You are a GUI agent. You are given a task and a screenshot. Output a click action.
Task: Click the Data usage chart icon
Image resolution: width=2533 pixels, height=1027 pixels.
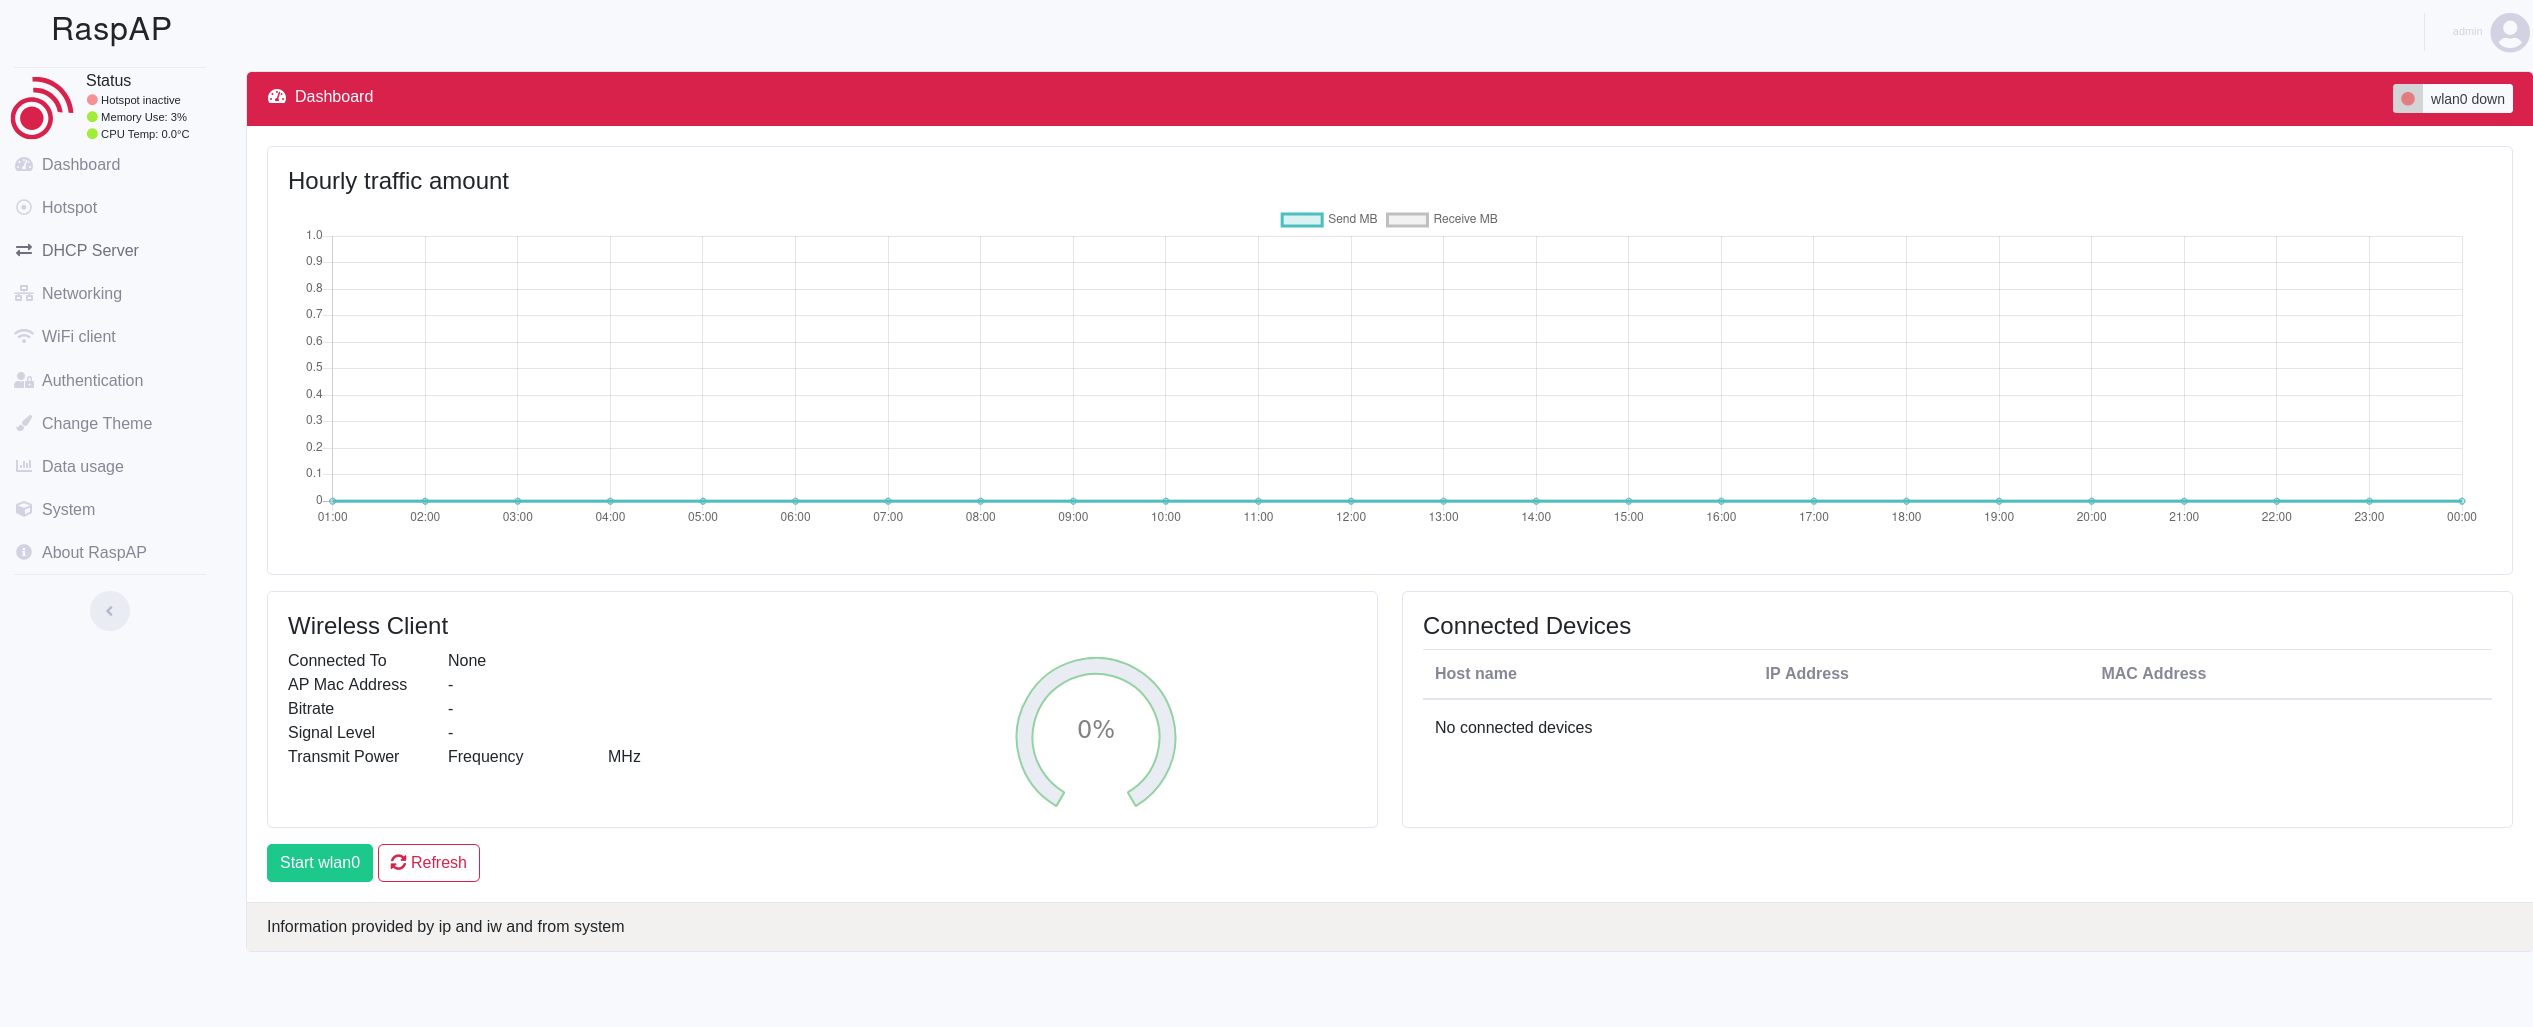click(24, 467)
